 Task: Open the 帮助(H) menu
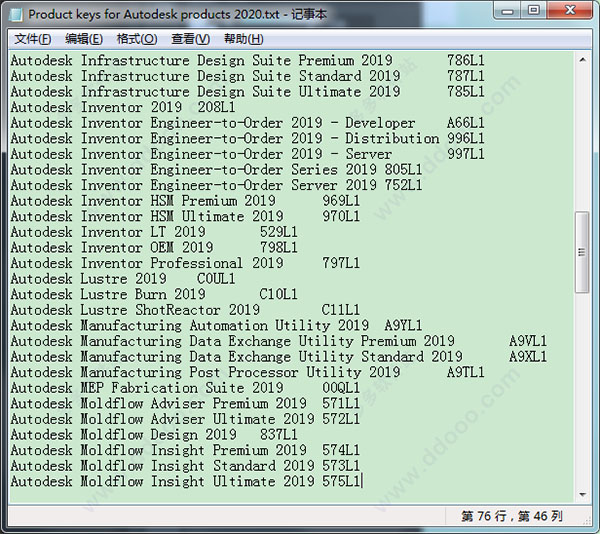tap(243, 39)
